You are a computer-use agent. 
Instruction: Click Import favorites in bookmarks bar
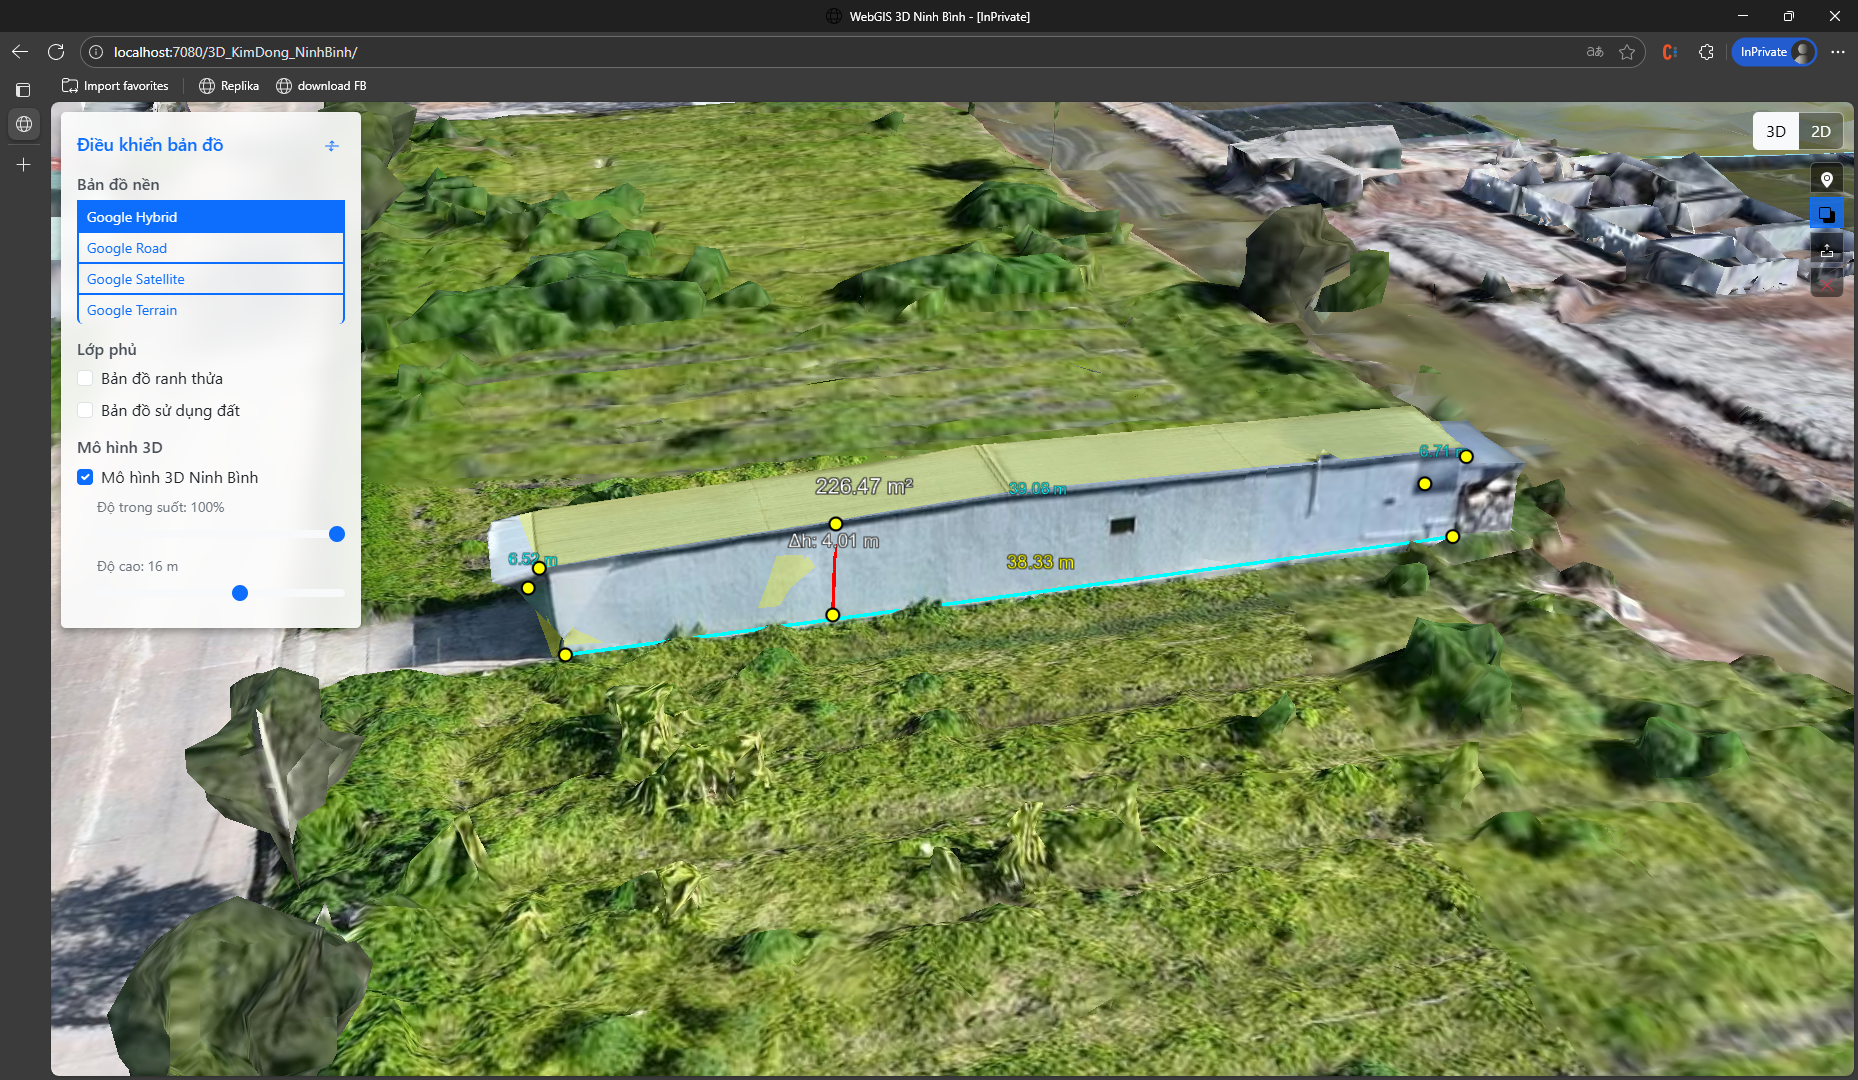pyautogui.click(x=115, y=86)
